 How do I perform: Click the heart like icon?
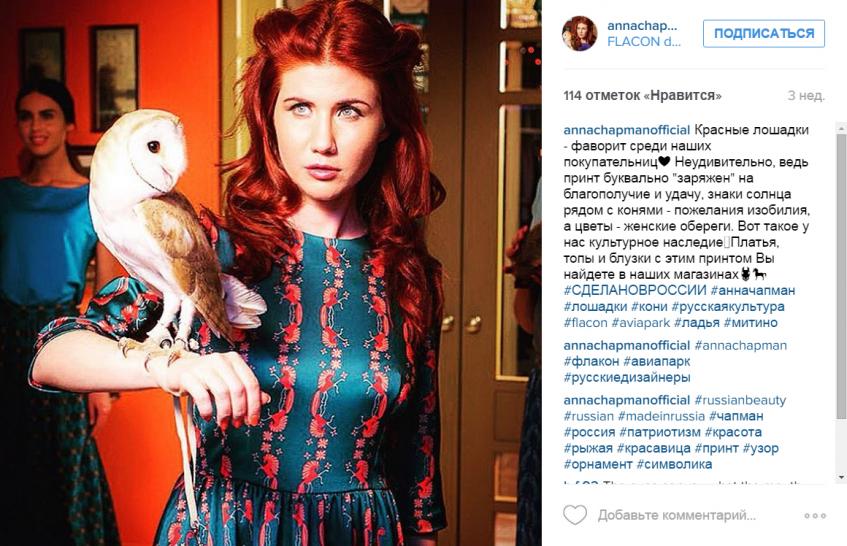(575, 515)
